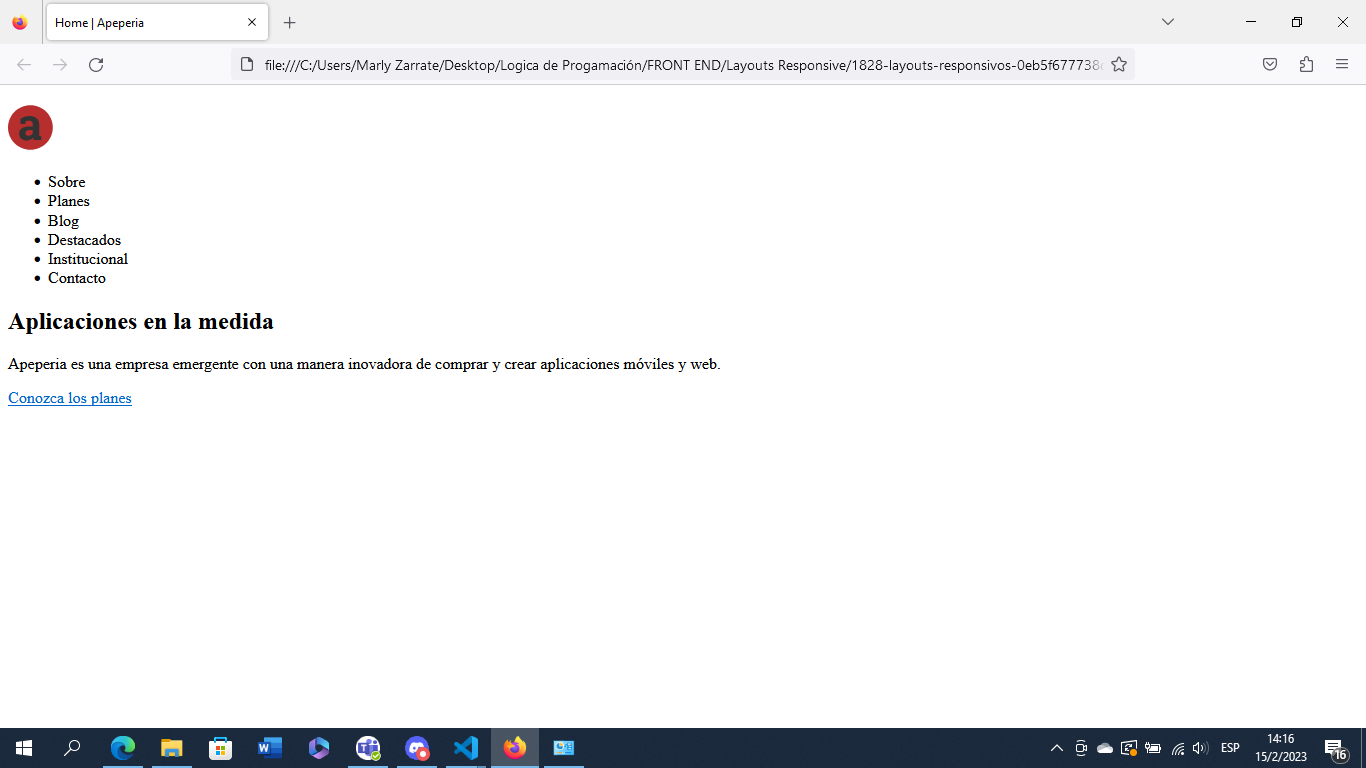Screen dimensions: 1366x768
Task: Open OneDrive cloud tray icon
Action: coord(1105,748)
